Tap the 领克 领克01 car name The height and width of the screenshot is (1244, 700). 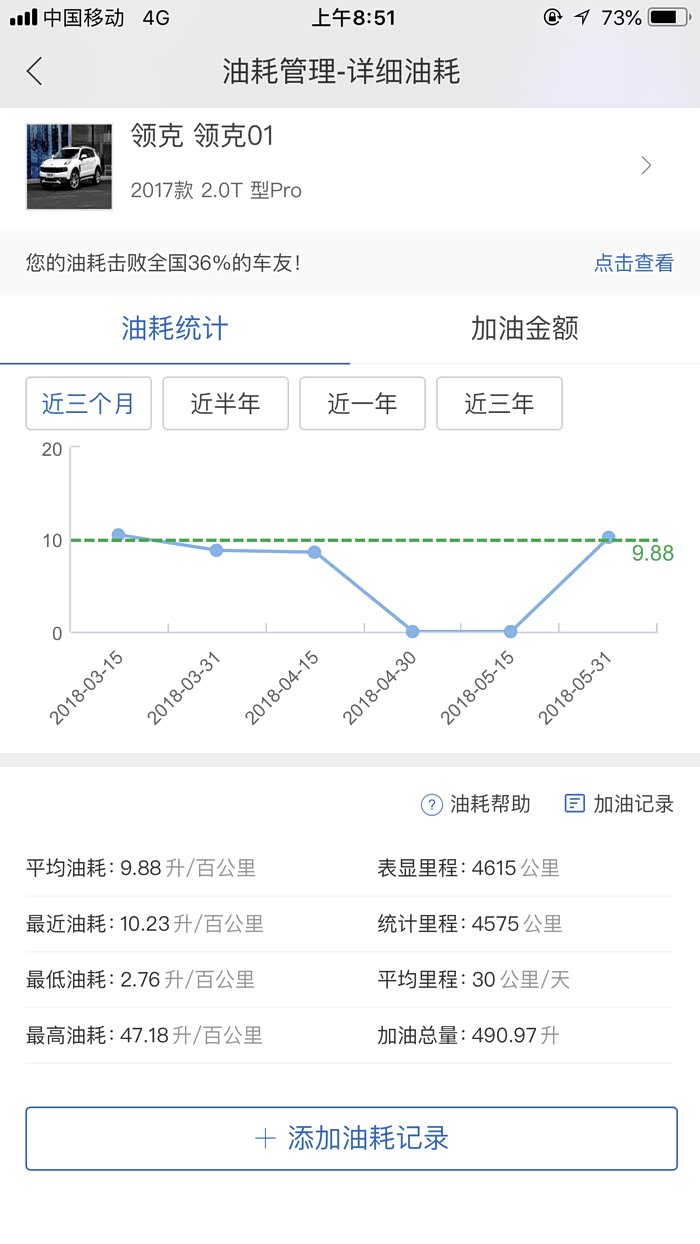(x=202, y=136)
